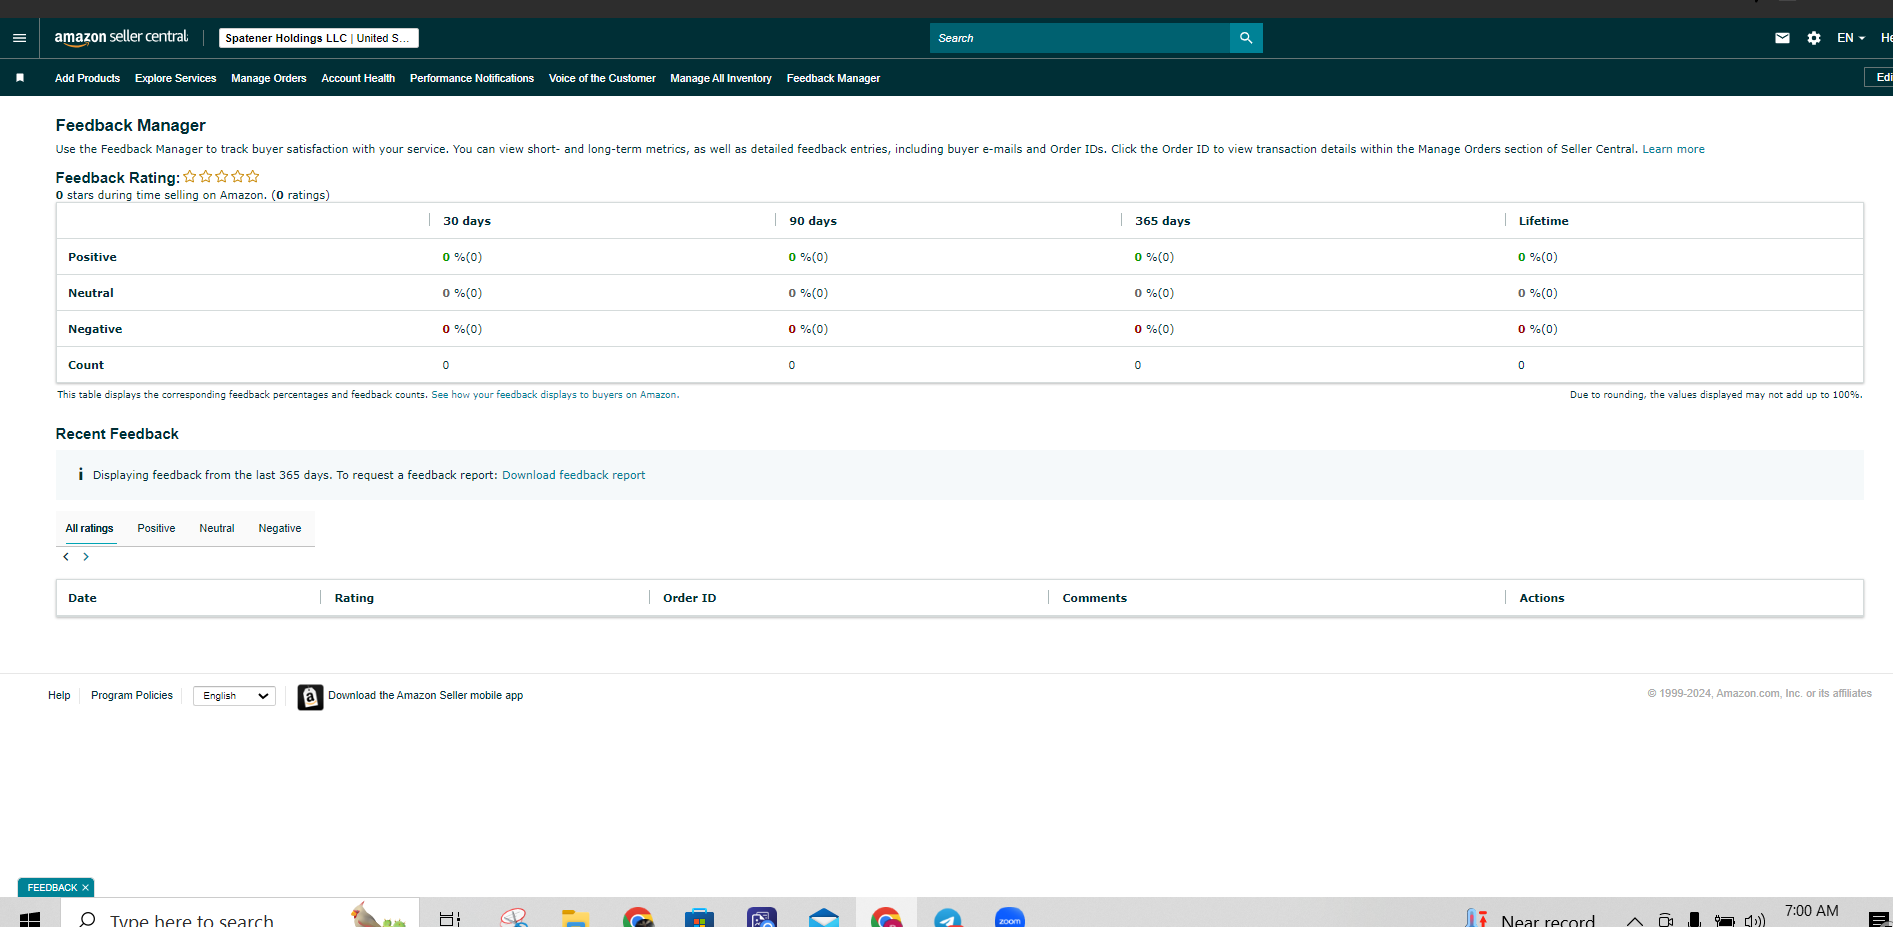This screenshot has height=927, width=1893.
Task: Open Explore Services menu item
Action: pyautogui.click(x=175, y=78)
